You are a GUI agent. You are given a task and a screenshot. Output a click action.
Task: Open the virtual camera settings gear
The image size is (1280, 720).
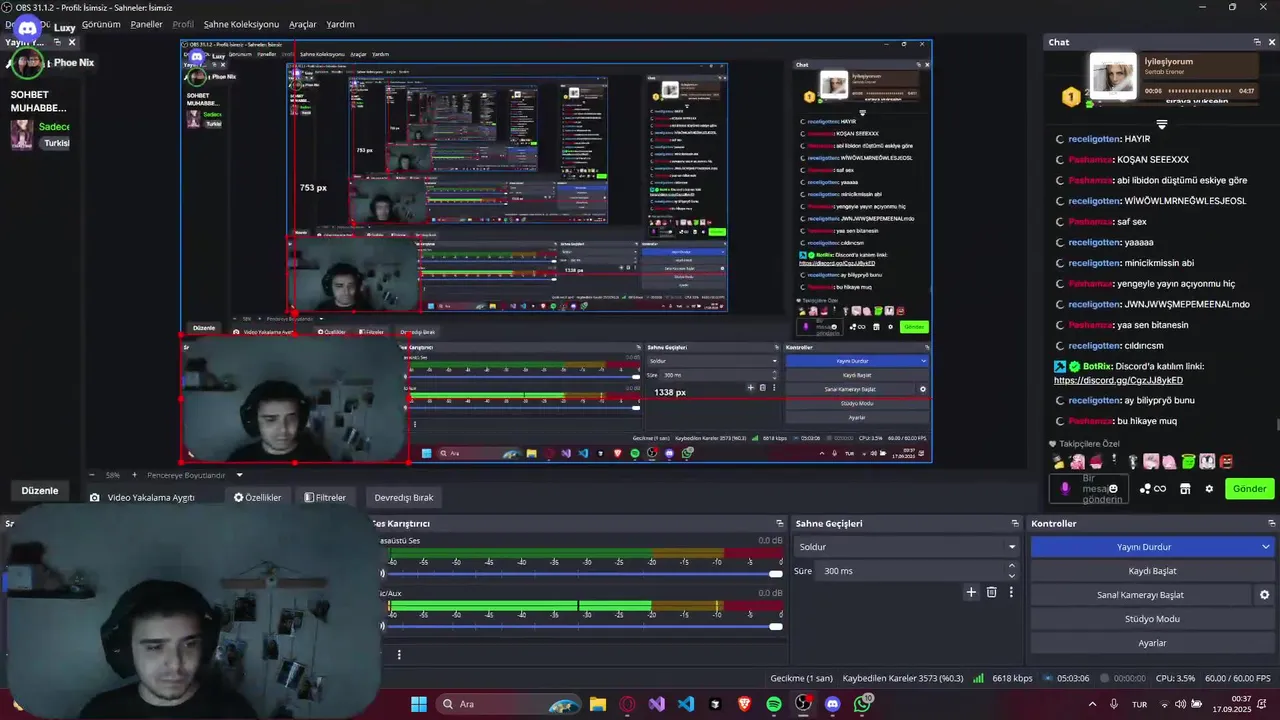tap(1264, 595)
